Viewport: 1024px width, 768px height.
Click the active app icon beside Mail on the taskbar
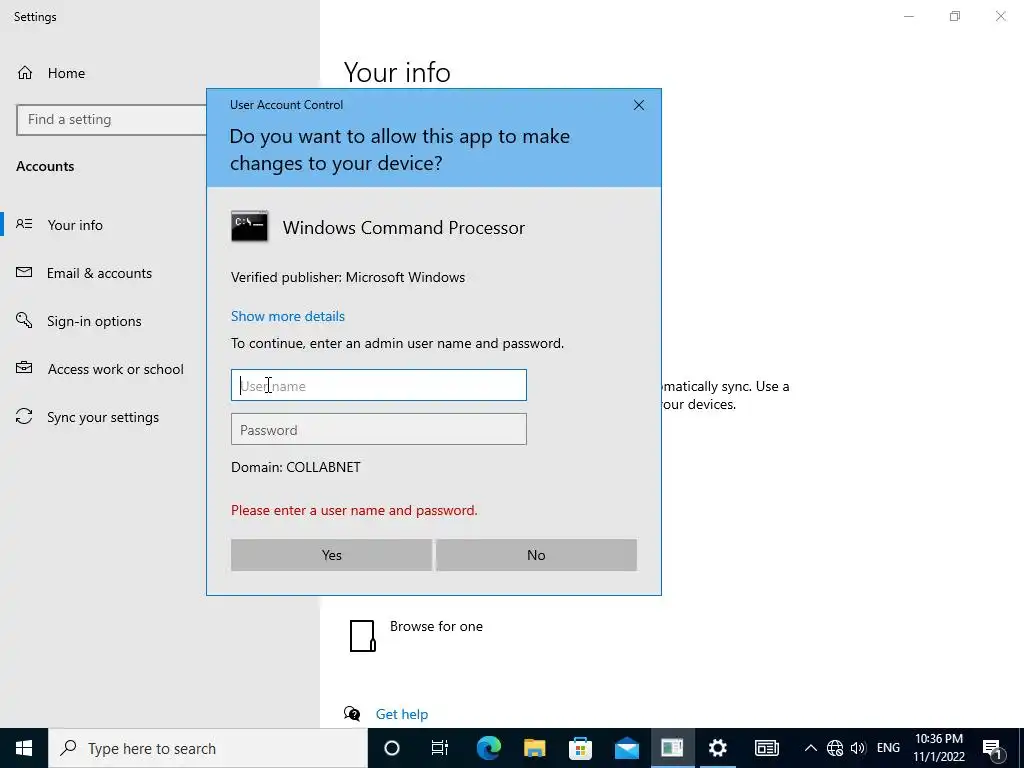pos(672,748)
